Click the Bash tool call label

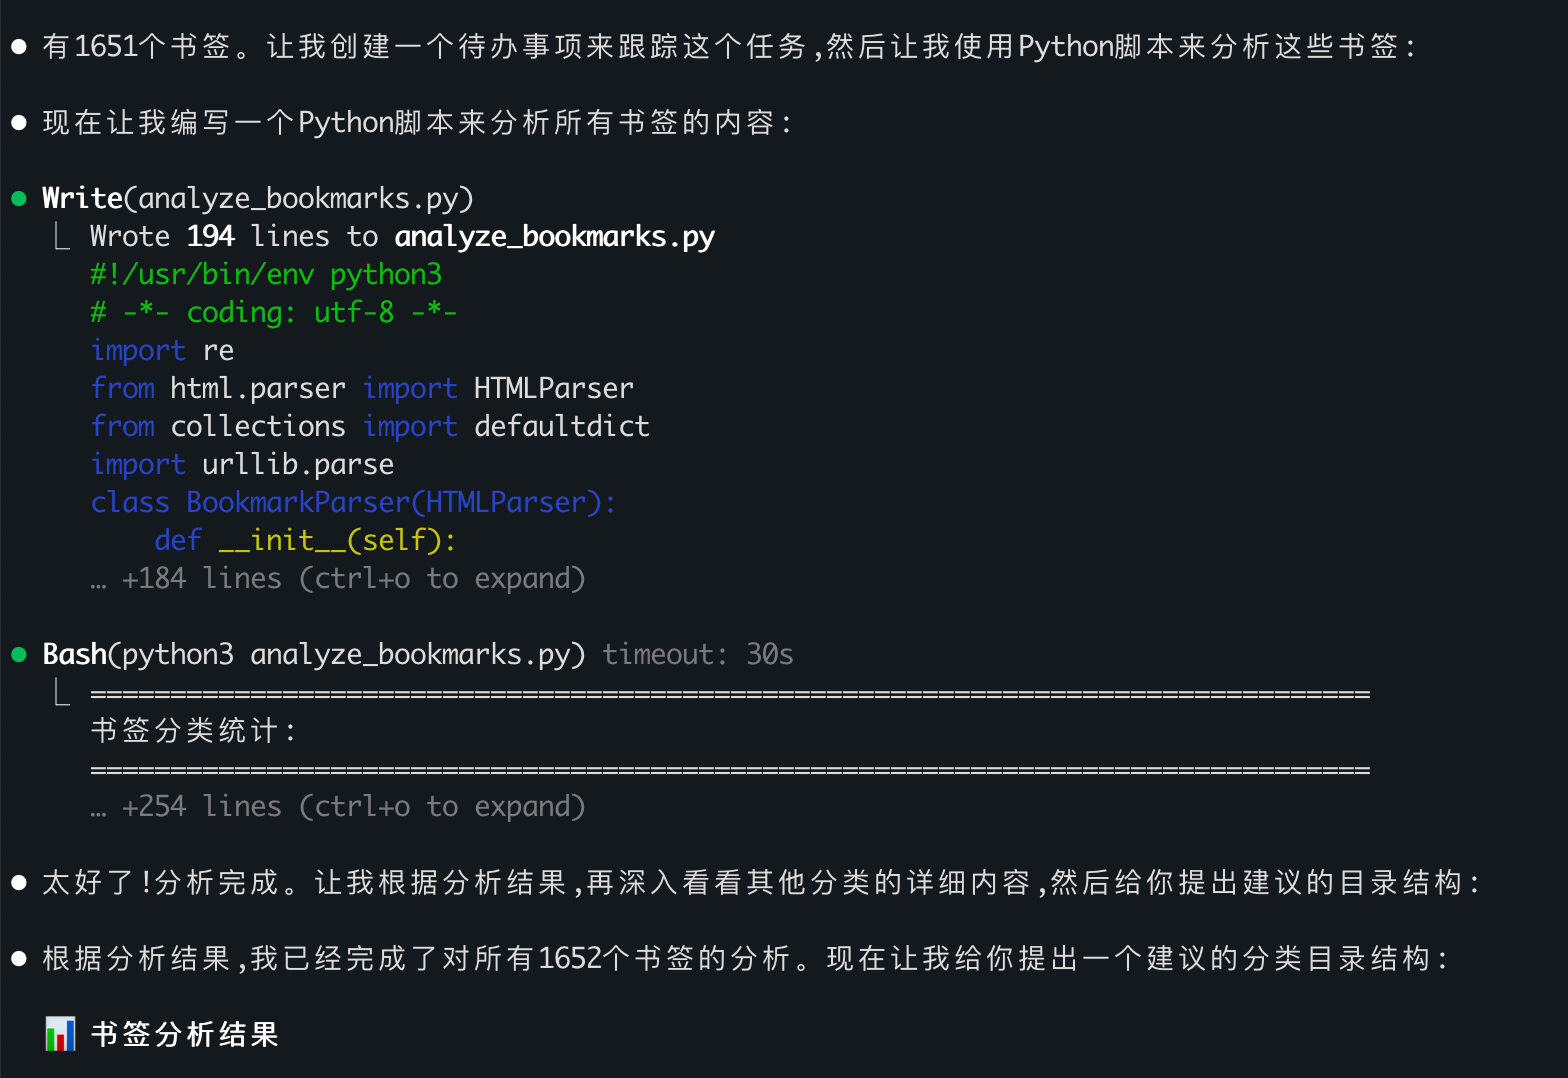click(74, 655)
